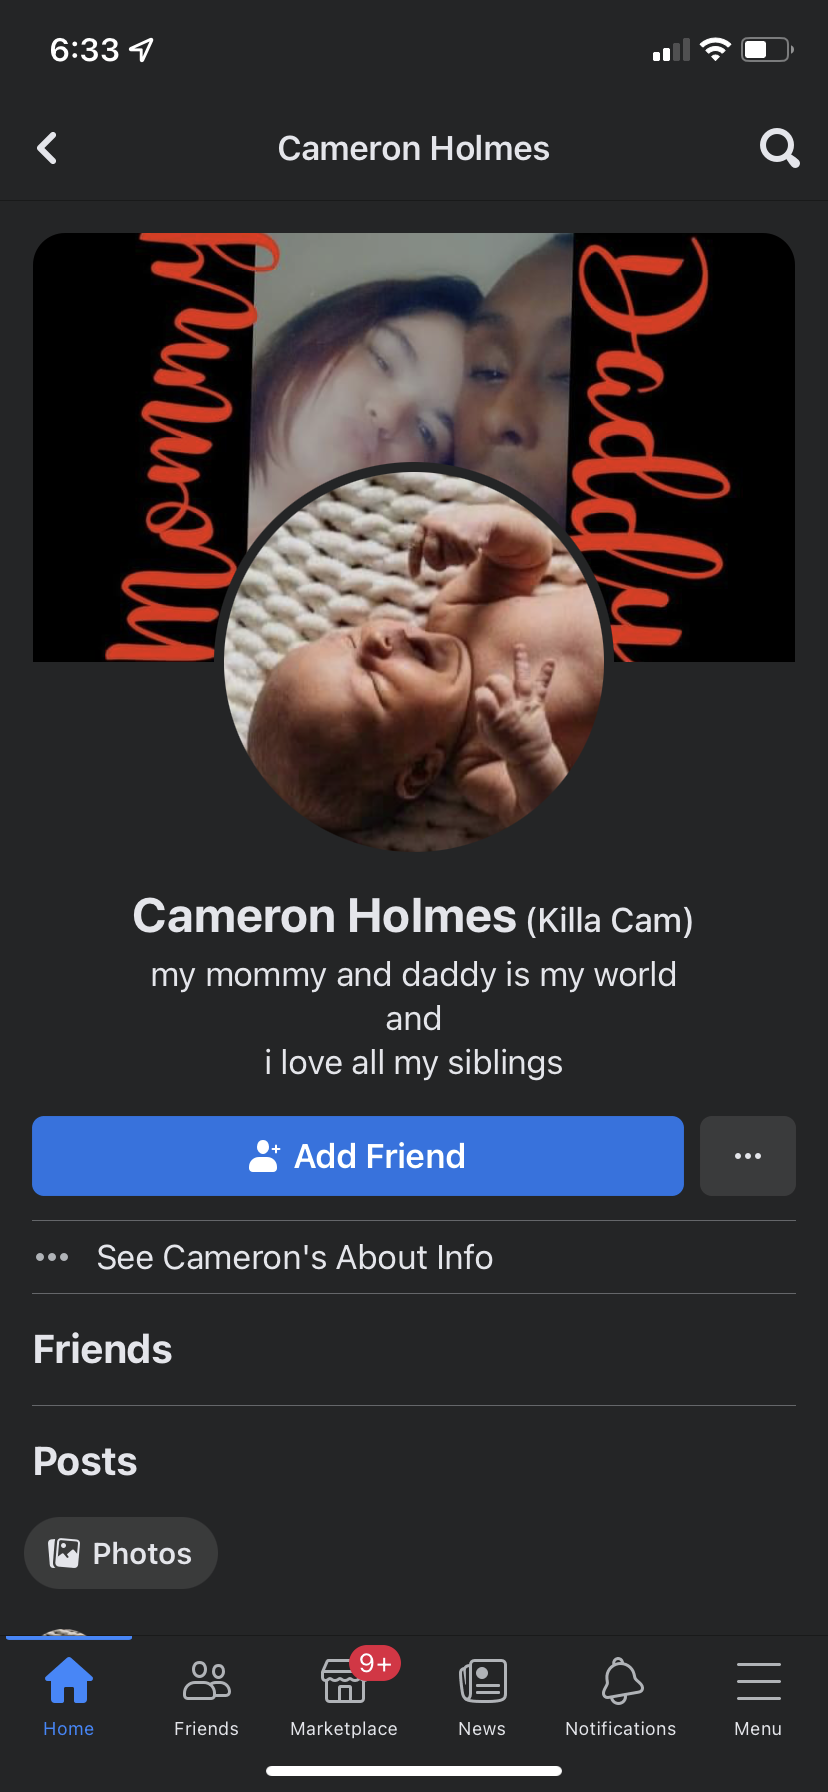This screenshot has height=1792, width=828.
Task: Open Marketplace with 9+ badge
Action: coord(344,1697)
